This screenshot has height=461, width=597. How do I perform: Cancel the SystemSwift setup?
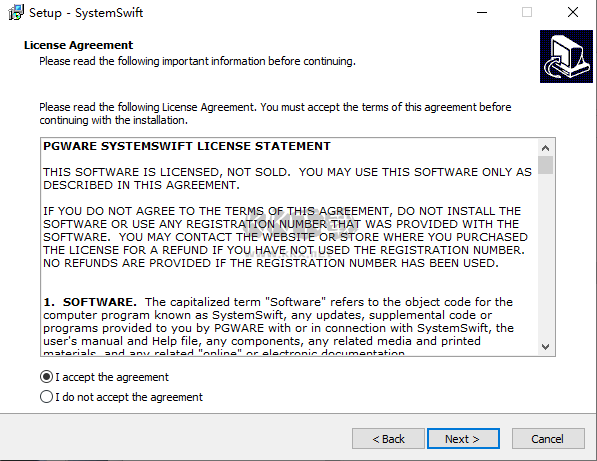tap(548, 439)
